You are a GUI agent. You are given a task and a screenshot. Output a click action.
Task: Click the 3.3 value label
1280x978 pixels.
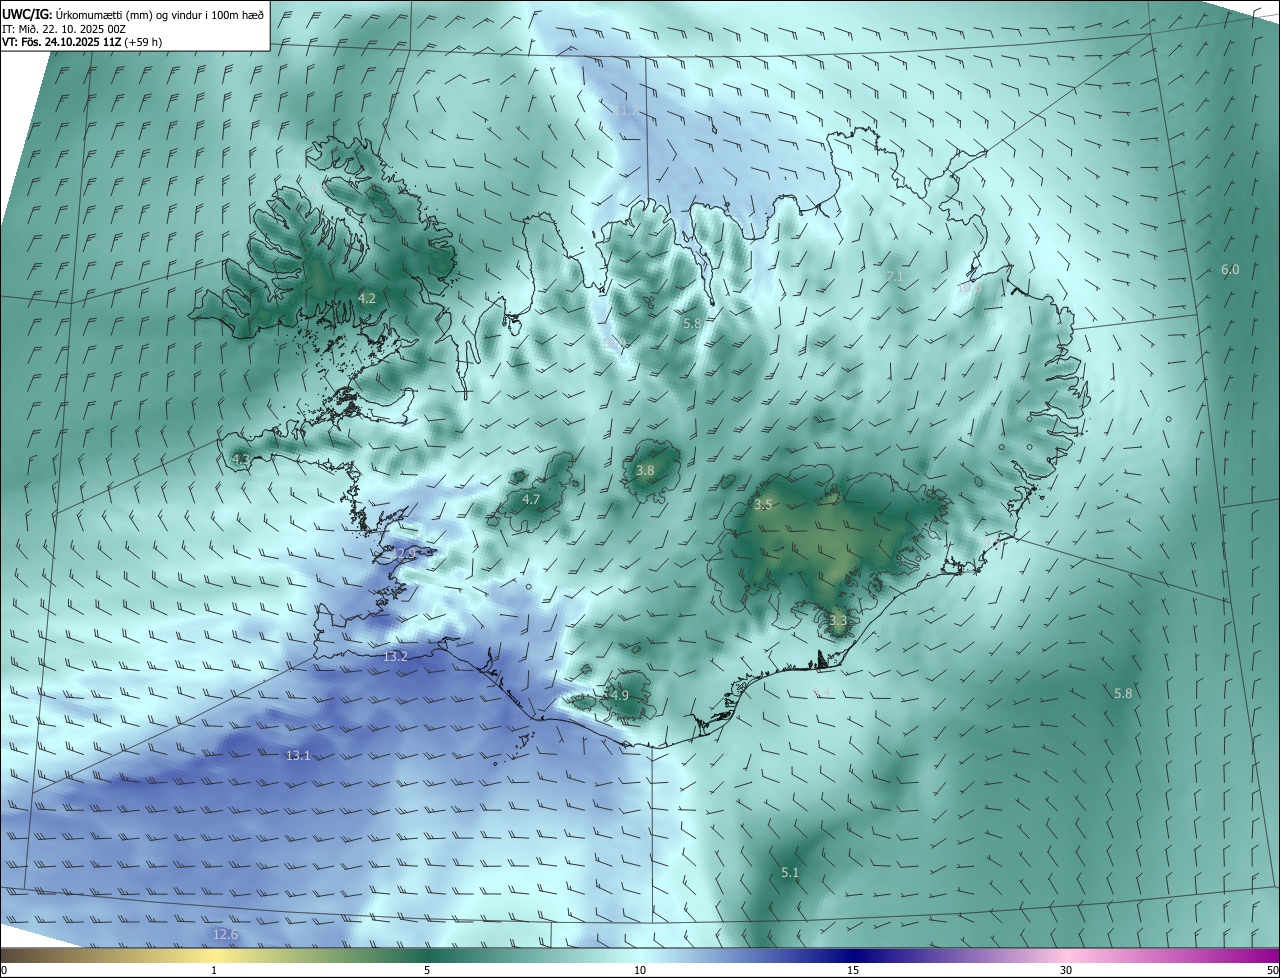click(x=838, y=620)
